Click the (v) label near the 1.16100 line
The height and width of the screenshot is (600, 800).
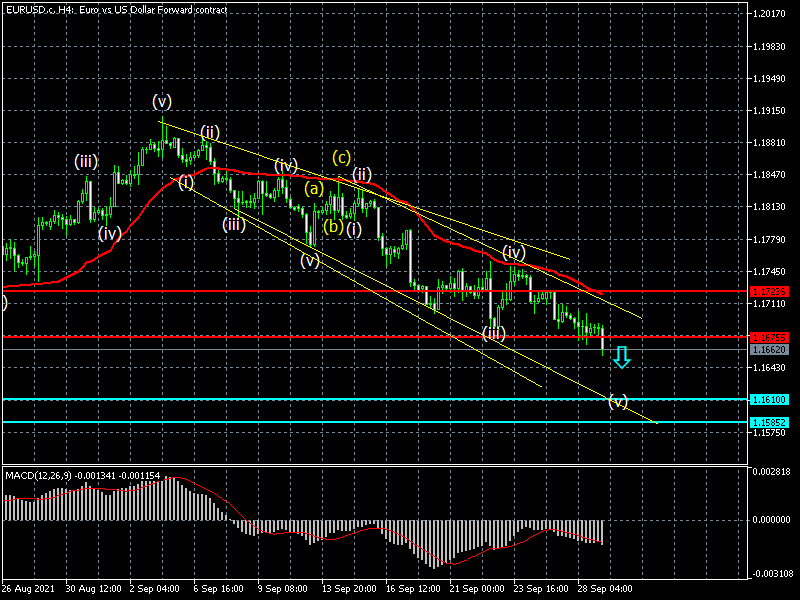pyautogui.click(x=618, y=402)
